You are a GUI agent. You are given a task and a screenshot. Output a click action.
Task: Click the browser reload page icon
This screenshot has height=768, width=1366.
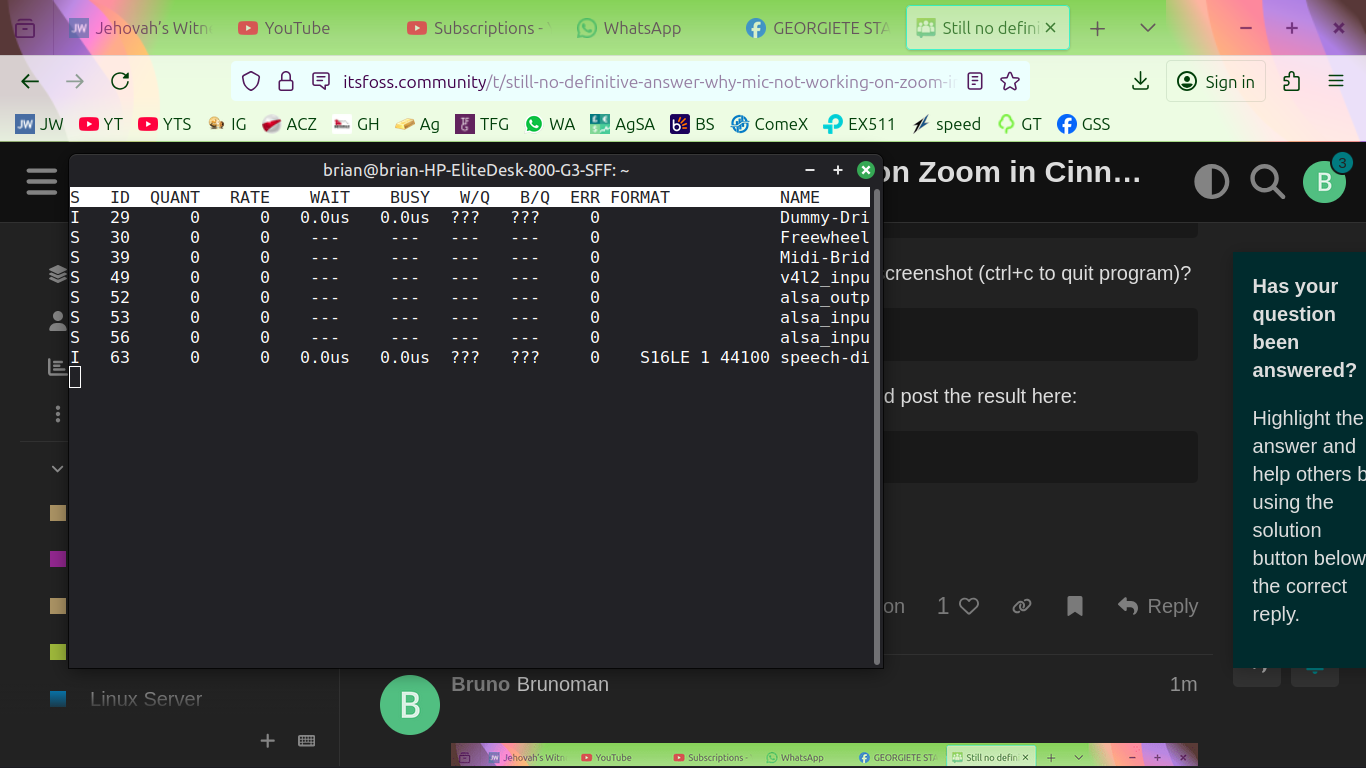point(120,82)
